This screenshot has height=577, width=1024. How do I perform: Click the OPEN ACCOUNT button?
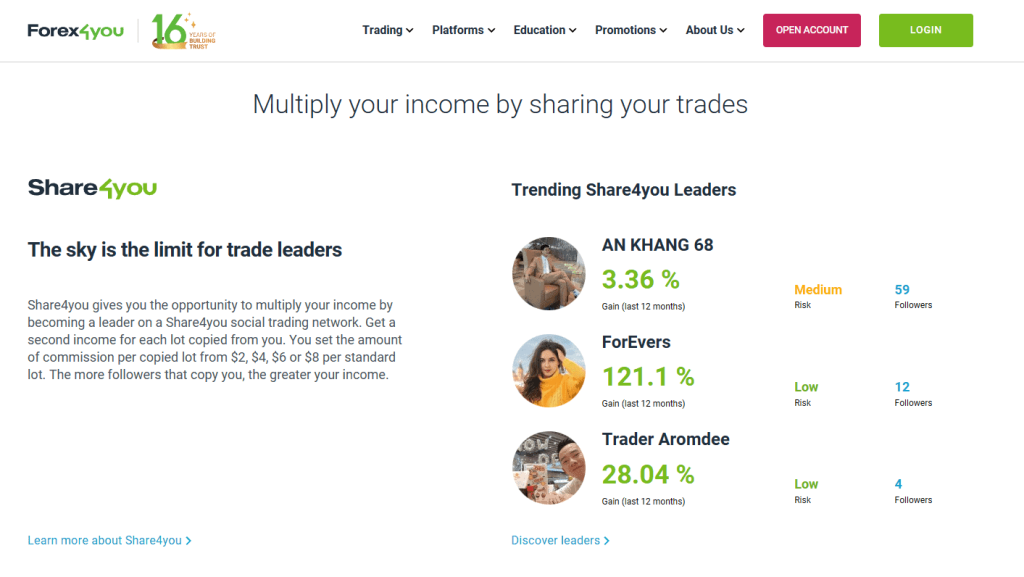[812, 30]
